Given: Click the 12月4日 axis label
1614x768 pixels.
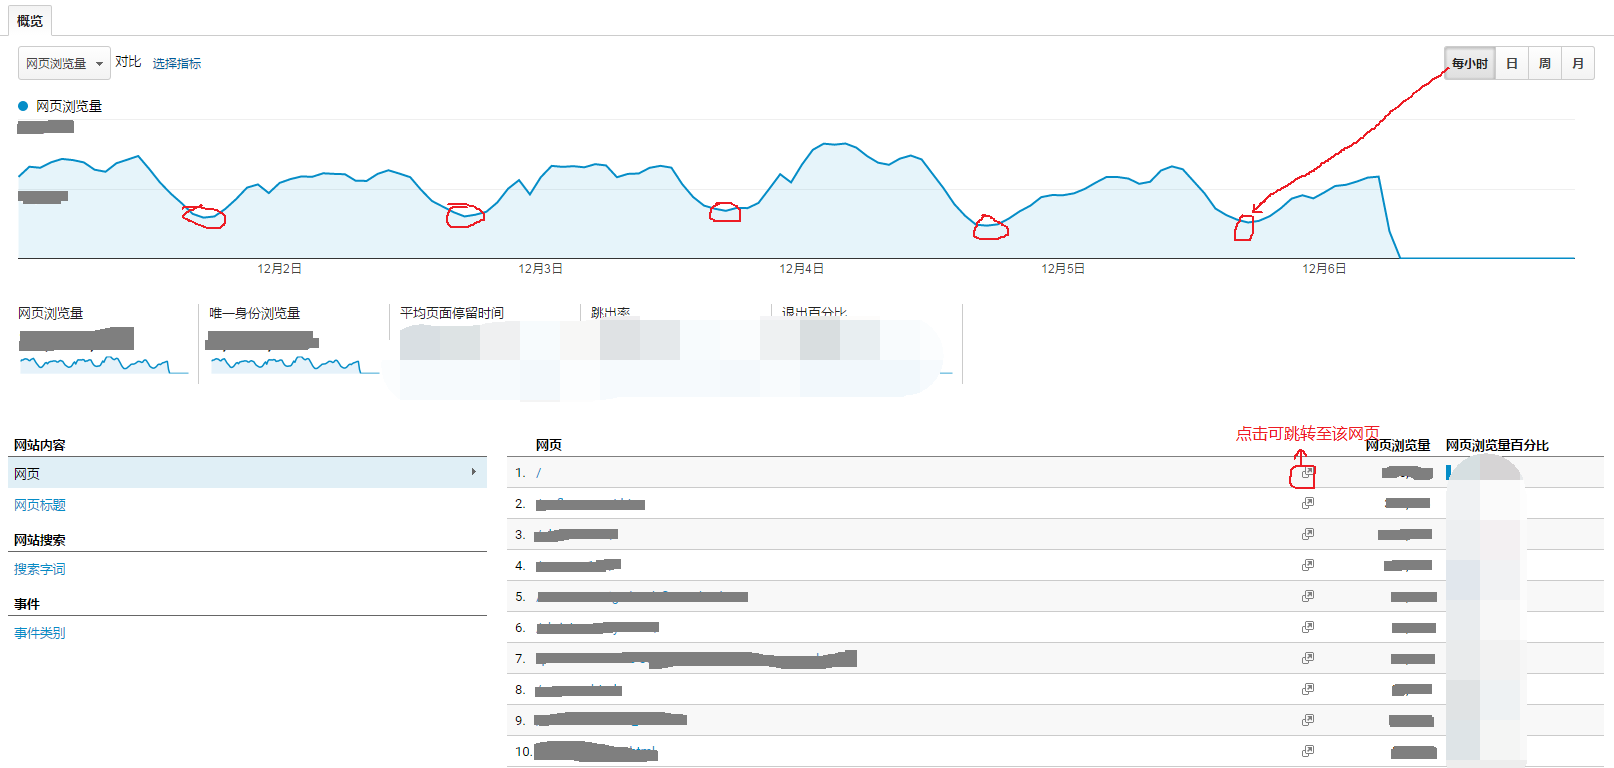Looking at the screenshot, I should point(801,269).
